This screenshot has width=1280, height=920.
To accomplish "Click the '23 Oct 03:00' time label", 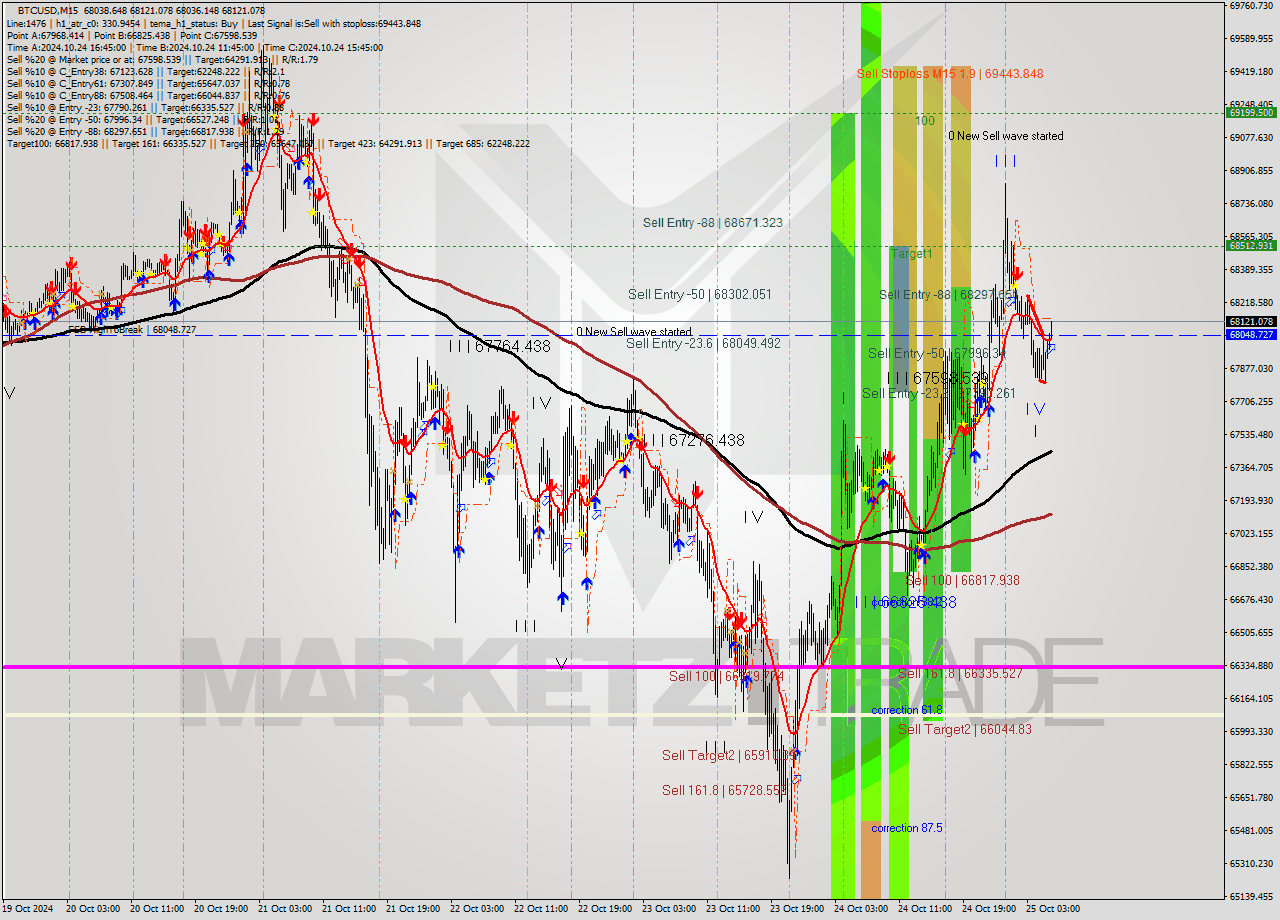I will (x=668, y=910).
